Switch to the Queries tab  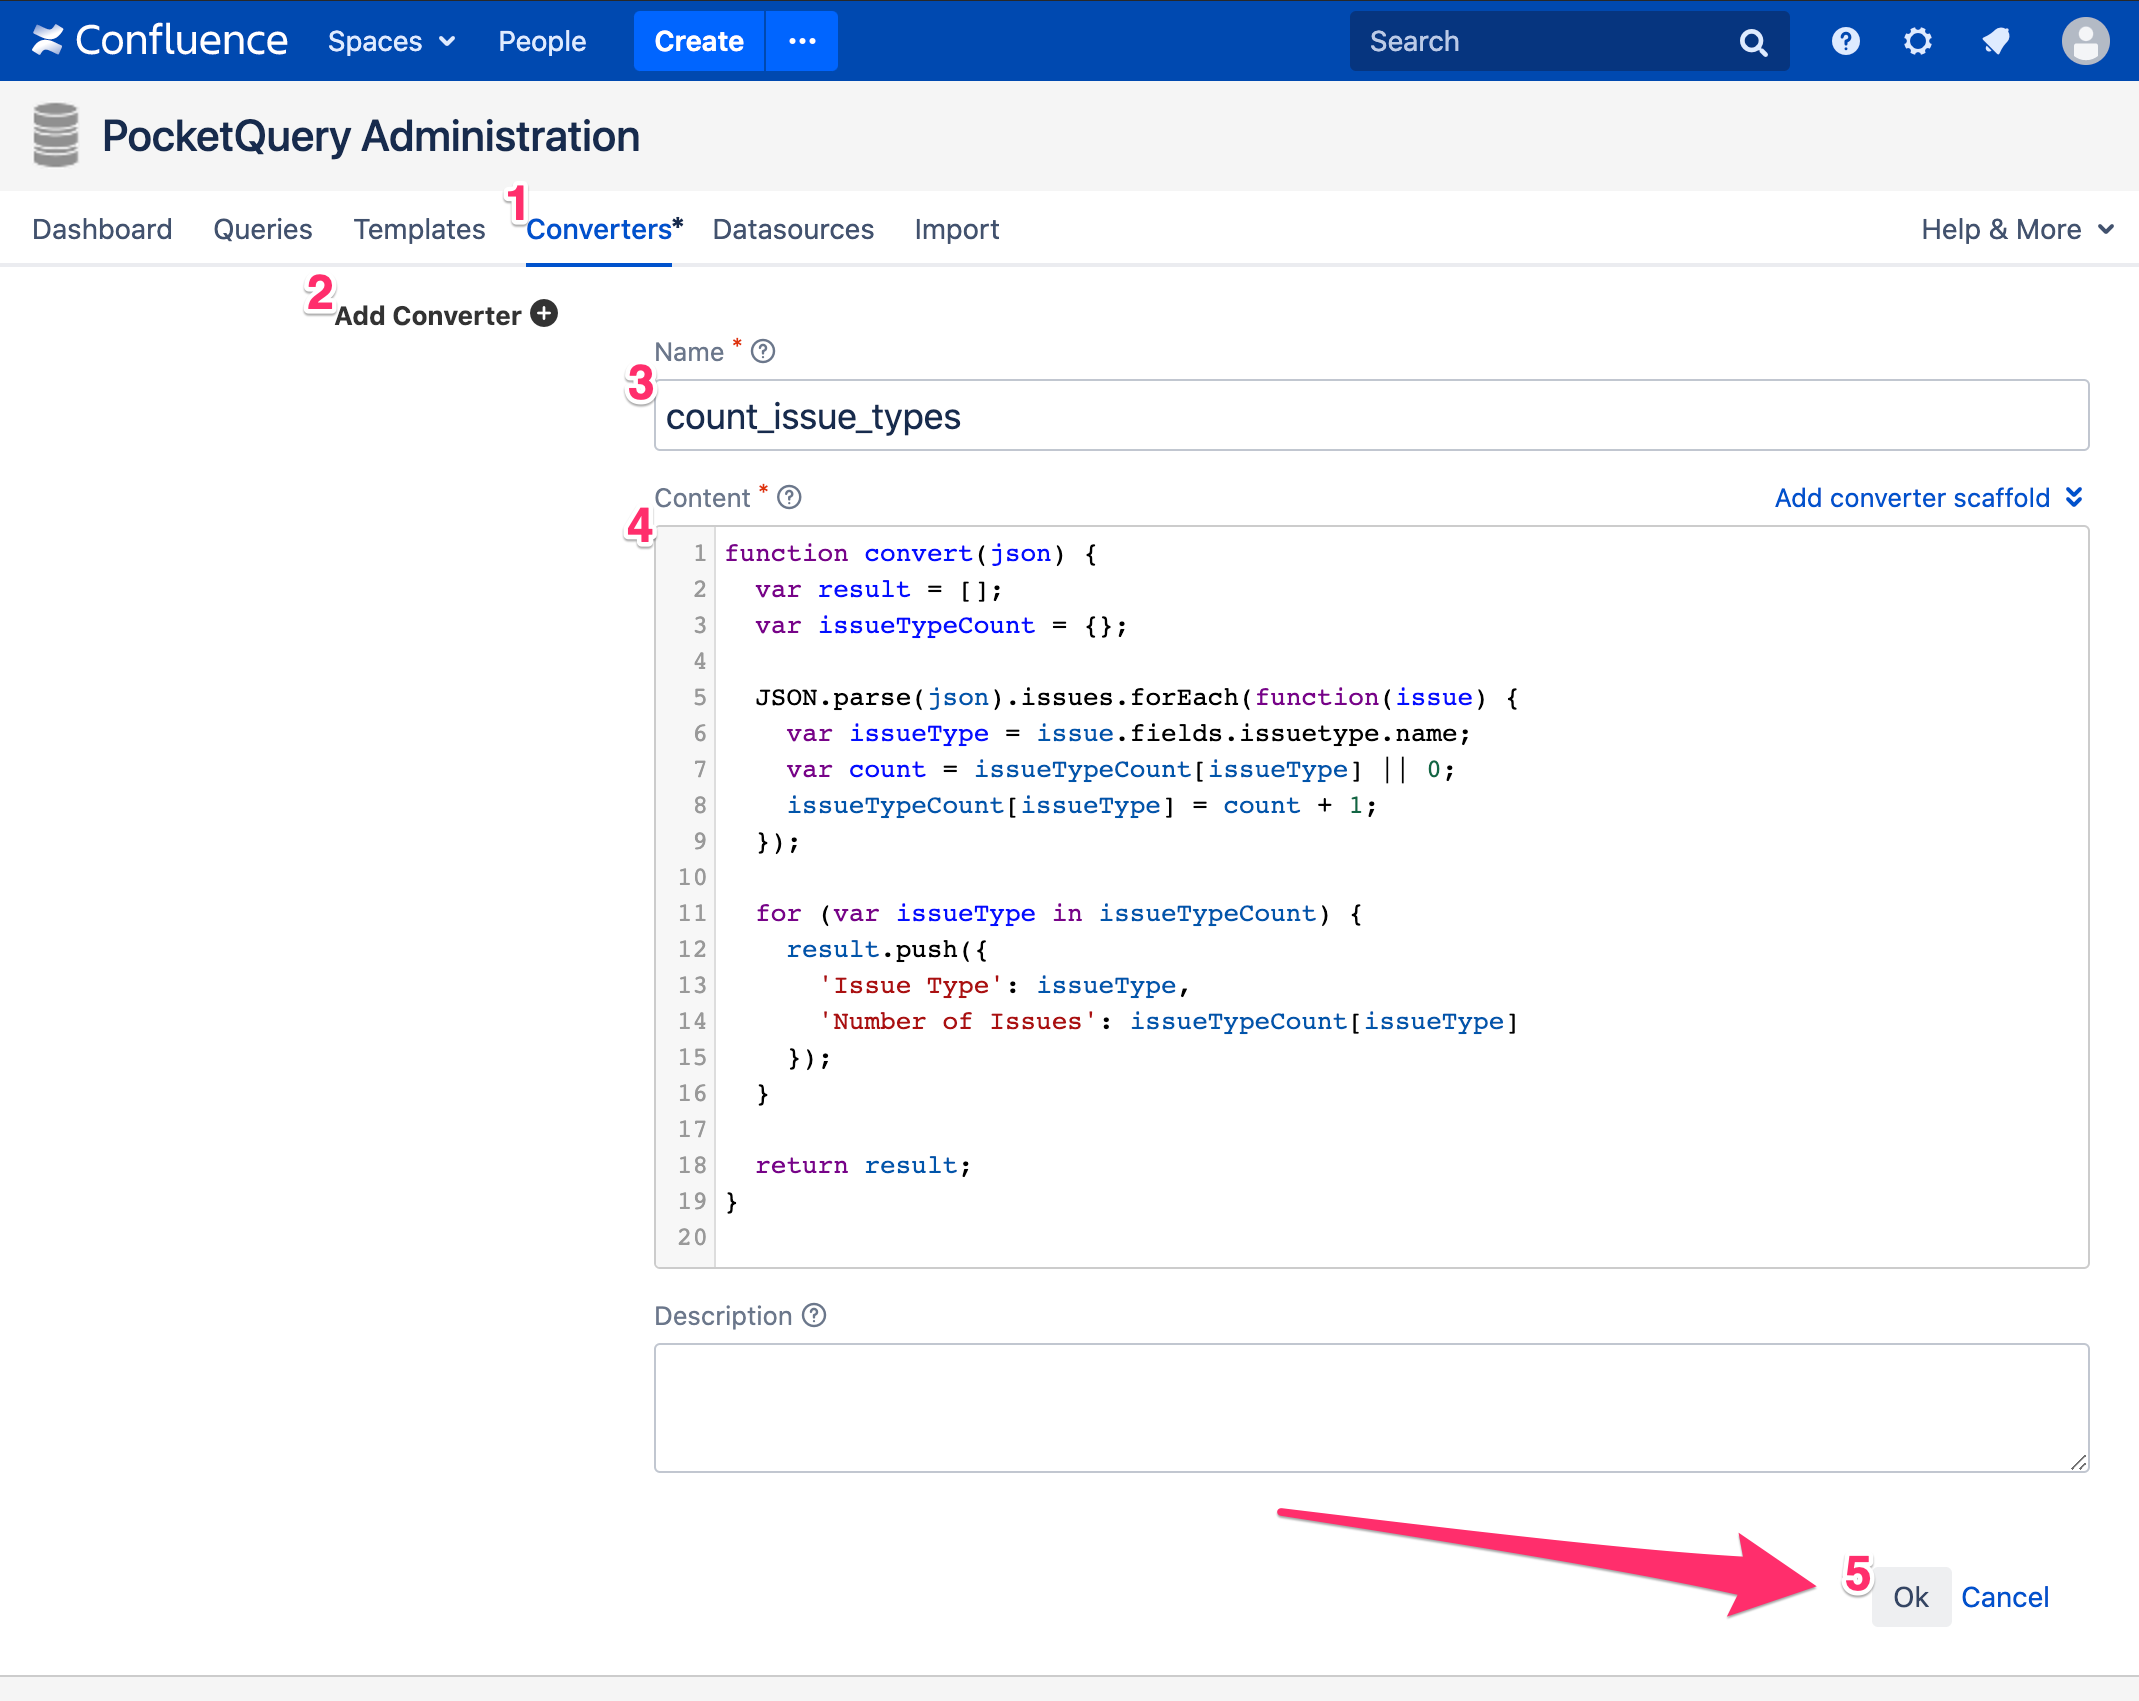click(x=263, y=229)
